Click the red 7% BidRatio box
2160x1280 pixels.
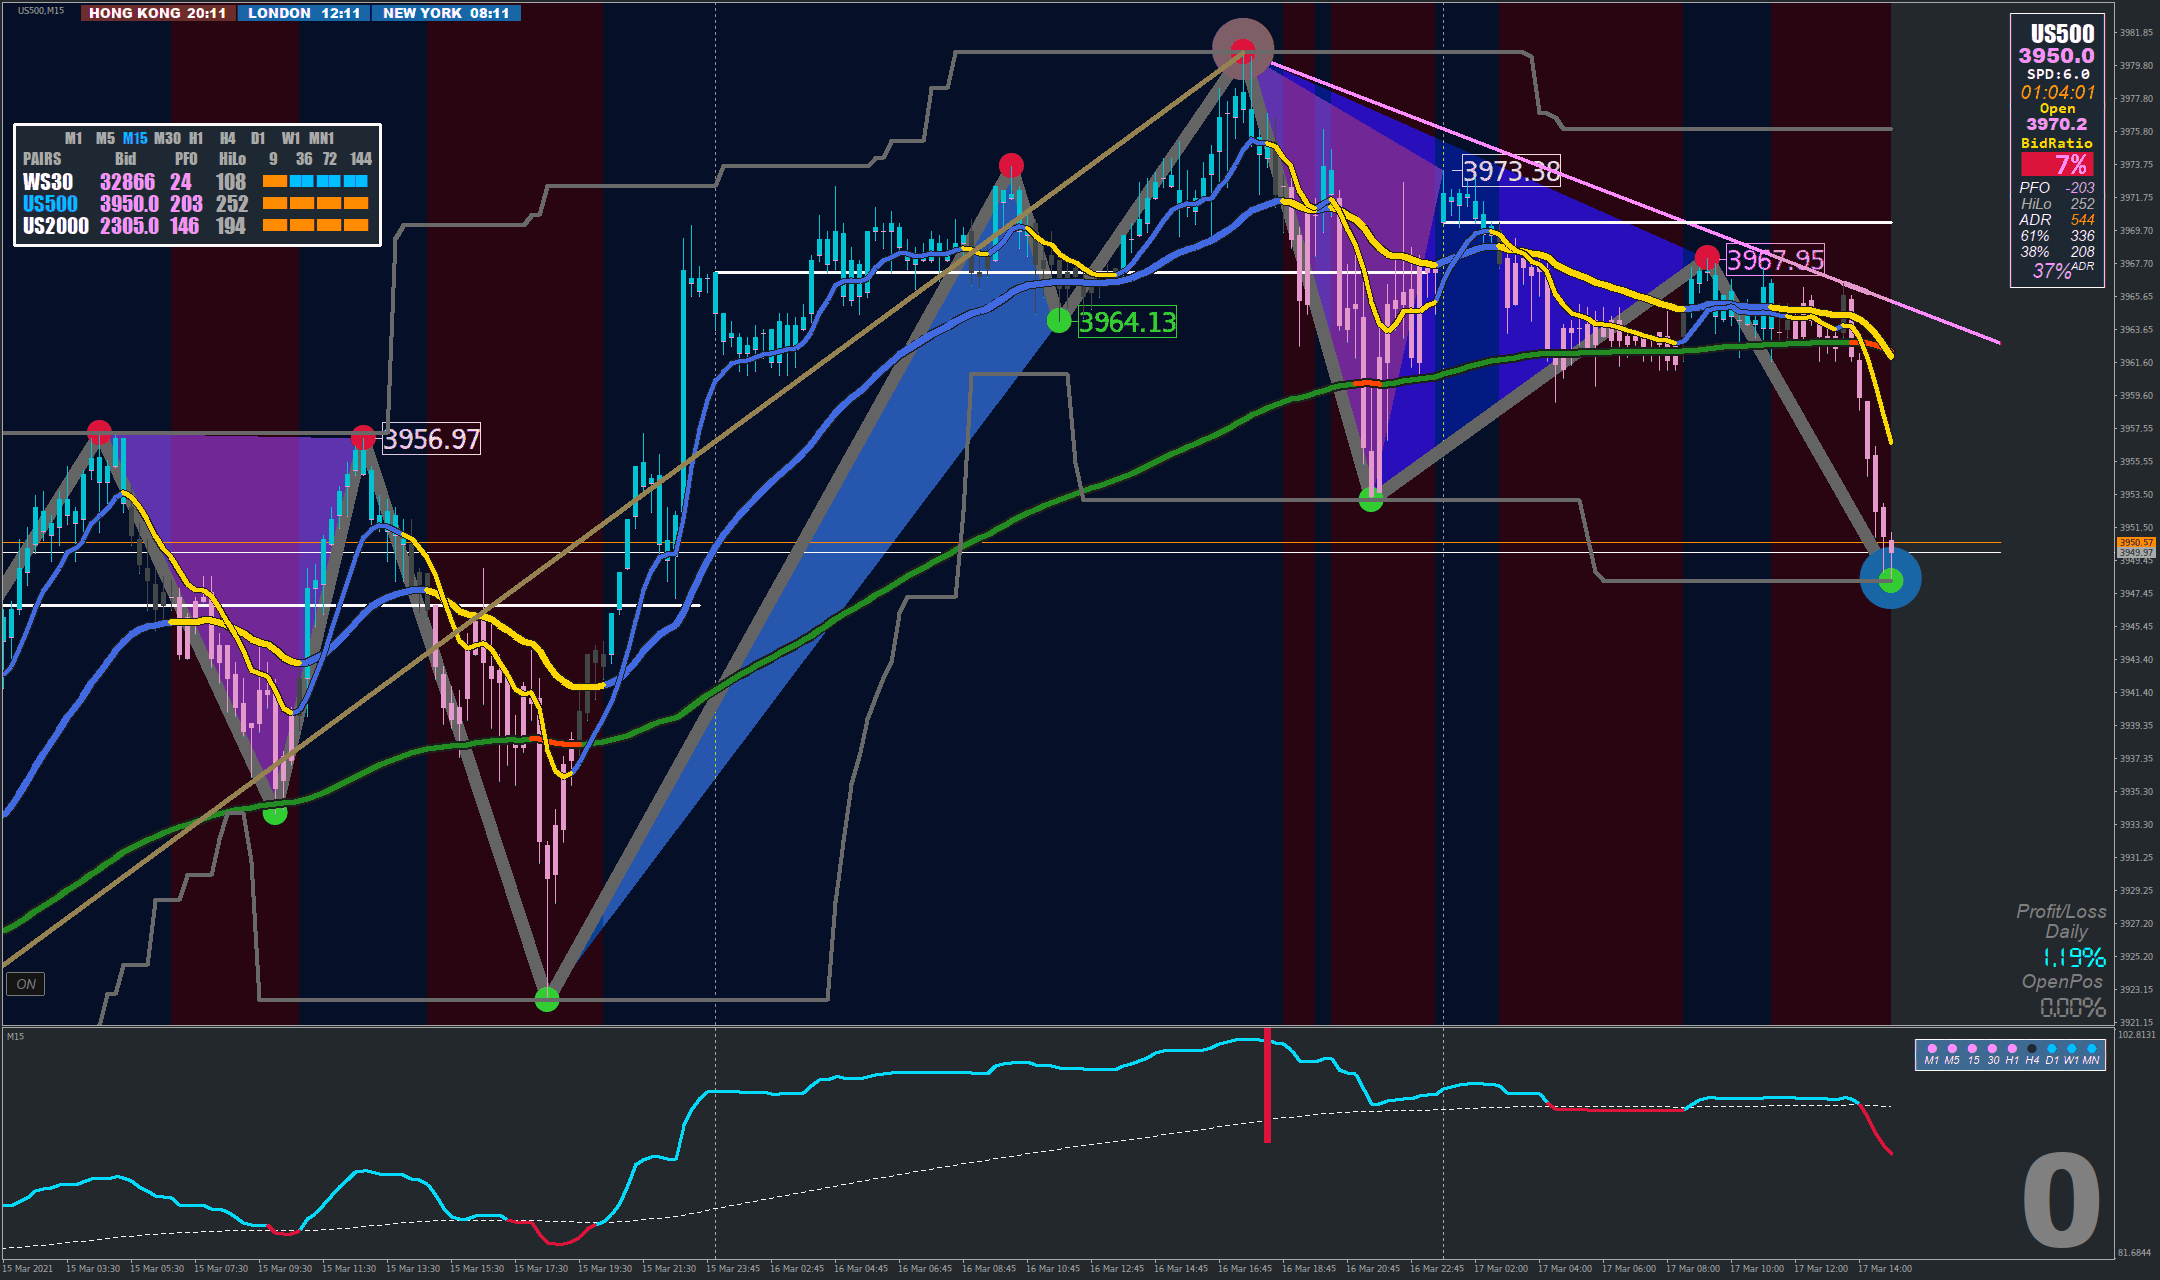pyautogui.click(x=2056, y=164)
